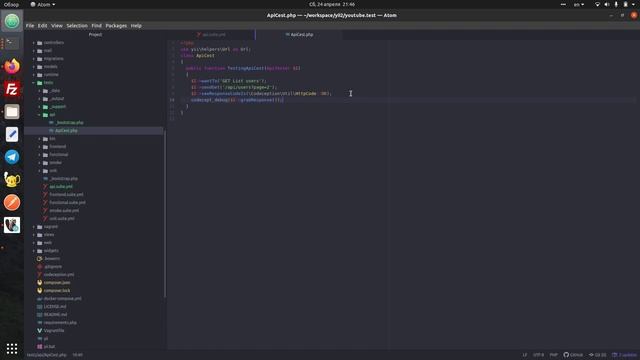
Task: Open api.suite.yml in project tree
Action: click(61, 187)
